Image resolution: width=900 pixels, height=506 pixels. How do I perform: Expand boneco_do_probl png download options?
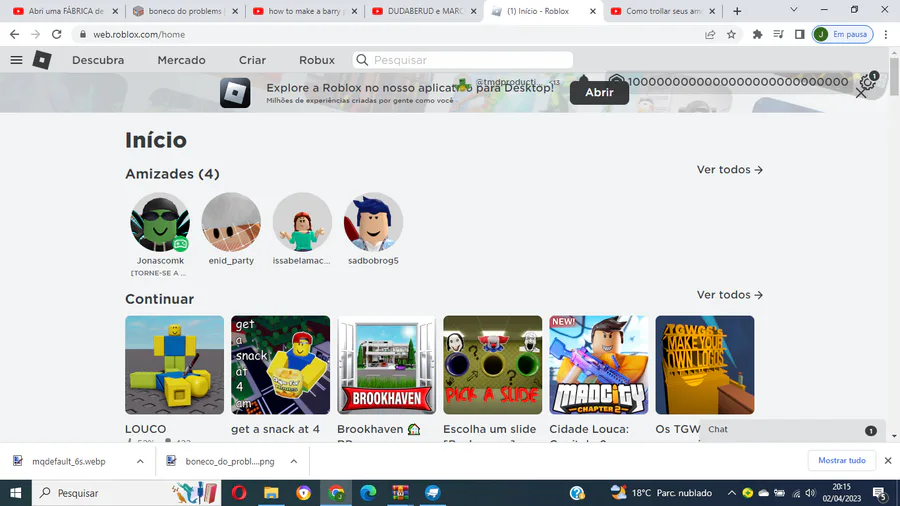click(294, 461)
